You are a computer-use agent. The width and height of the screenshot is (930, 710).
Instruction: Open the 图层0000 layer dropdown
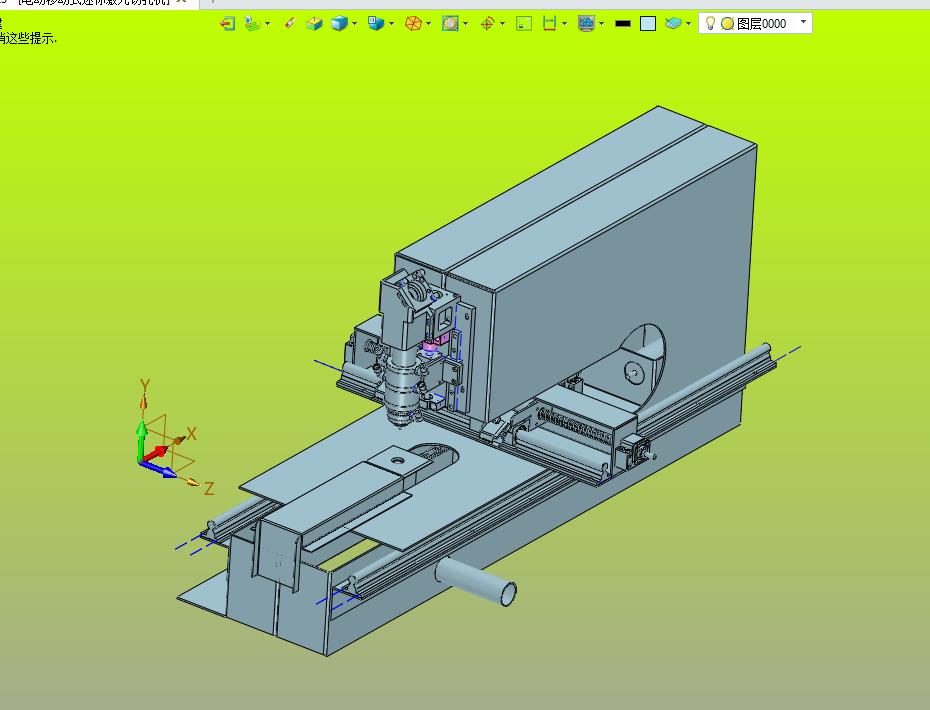coord(804,22)
